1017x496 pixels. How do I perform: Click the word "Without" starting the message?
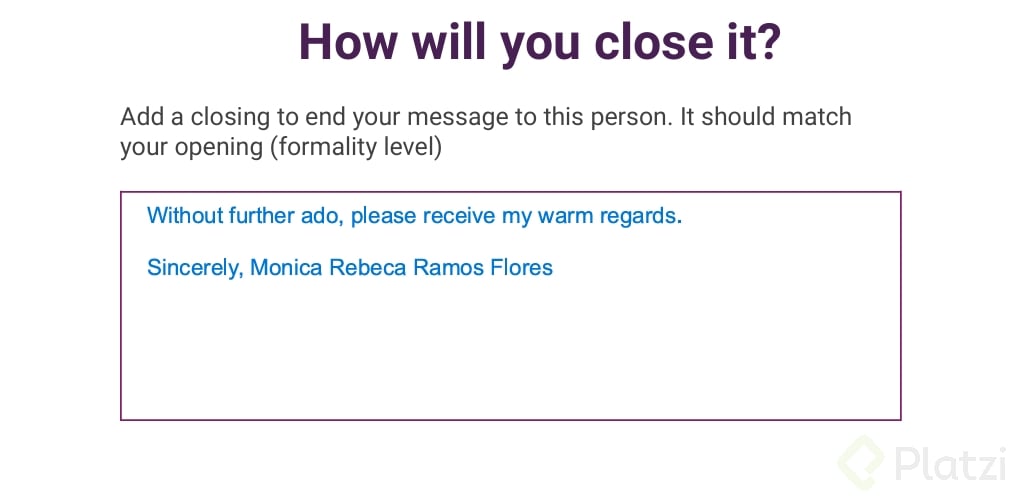tap(184, 215)
